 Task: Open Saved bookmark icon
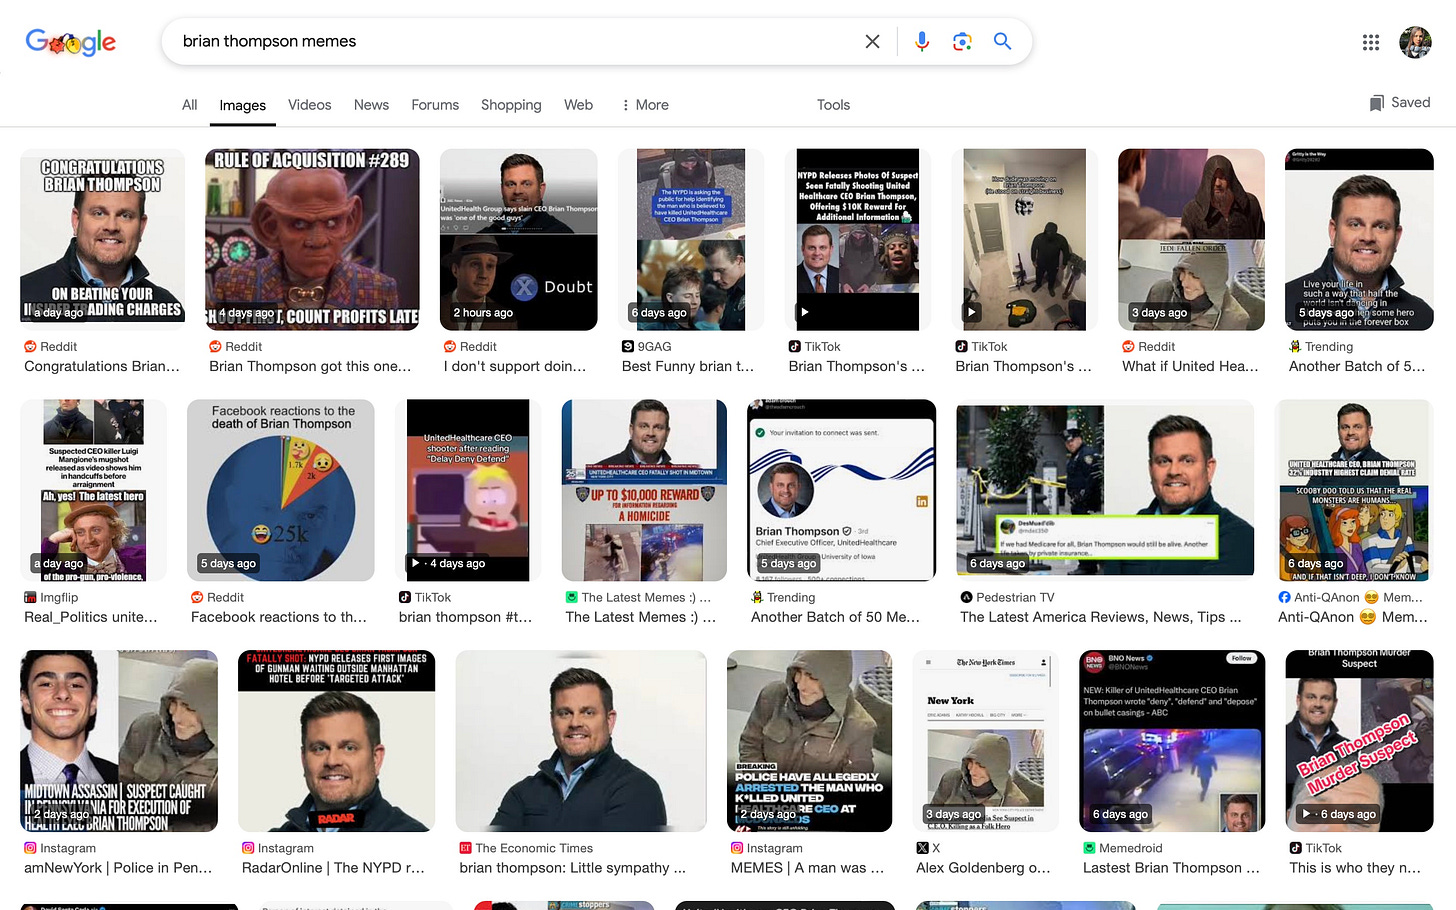coord(1376,103)
